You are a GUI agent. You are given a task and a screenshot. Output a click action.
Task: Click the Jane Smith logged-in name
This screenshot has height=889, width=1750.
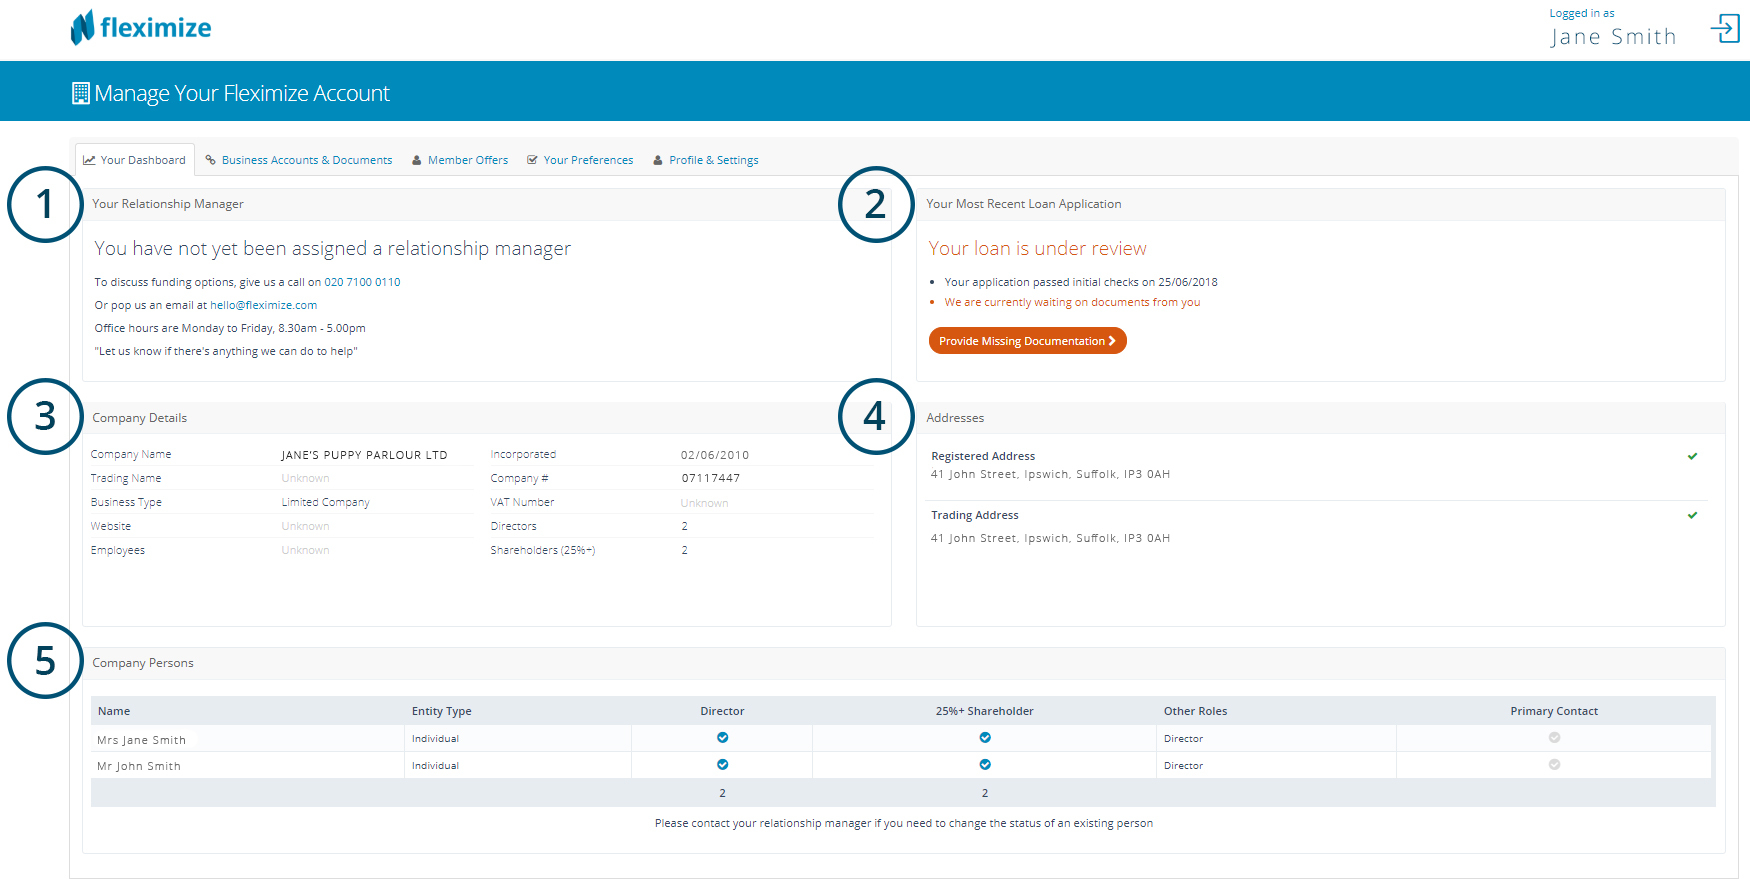[x=1613, y=37]
